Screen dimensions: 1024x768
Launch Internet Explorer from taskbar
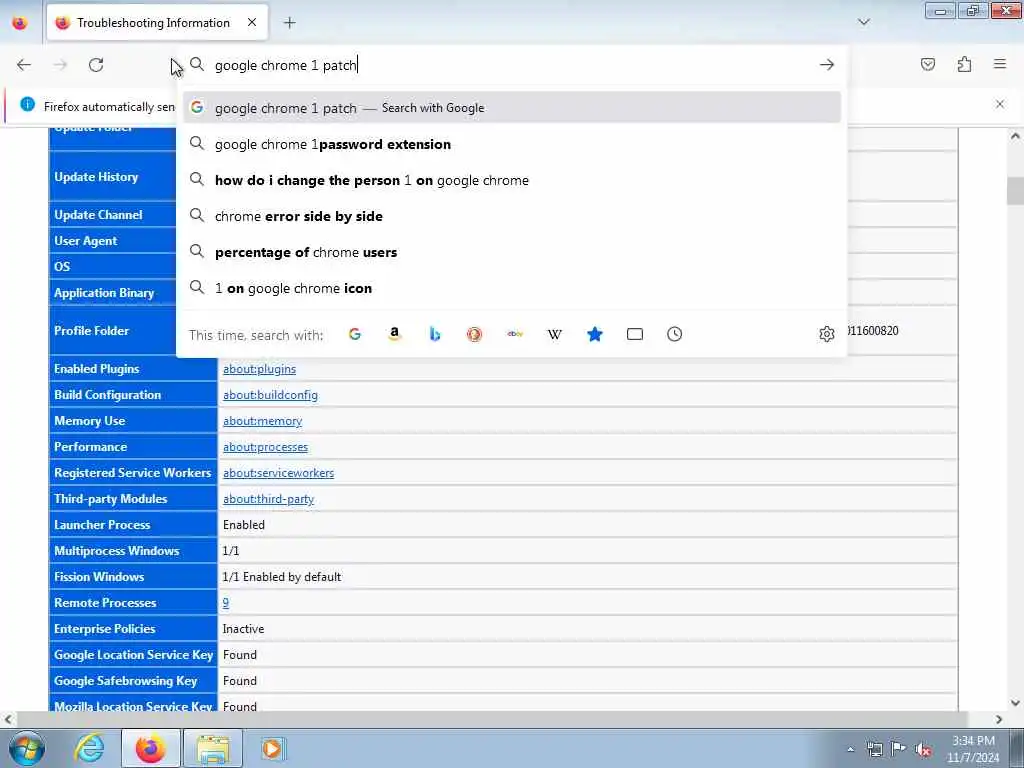coord(88,749)
